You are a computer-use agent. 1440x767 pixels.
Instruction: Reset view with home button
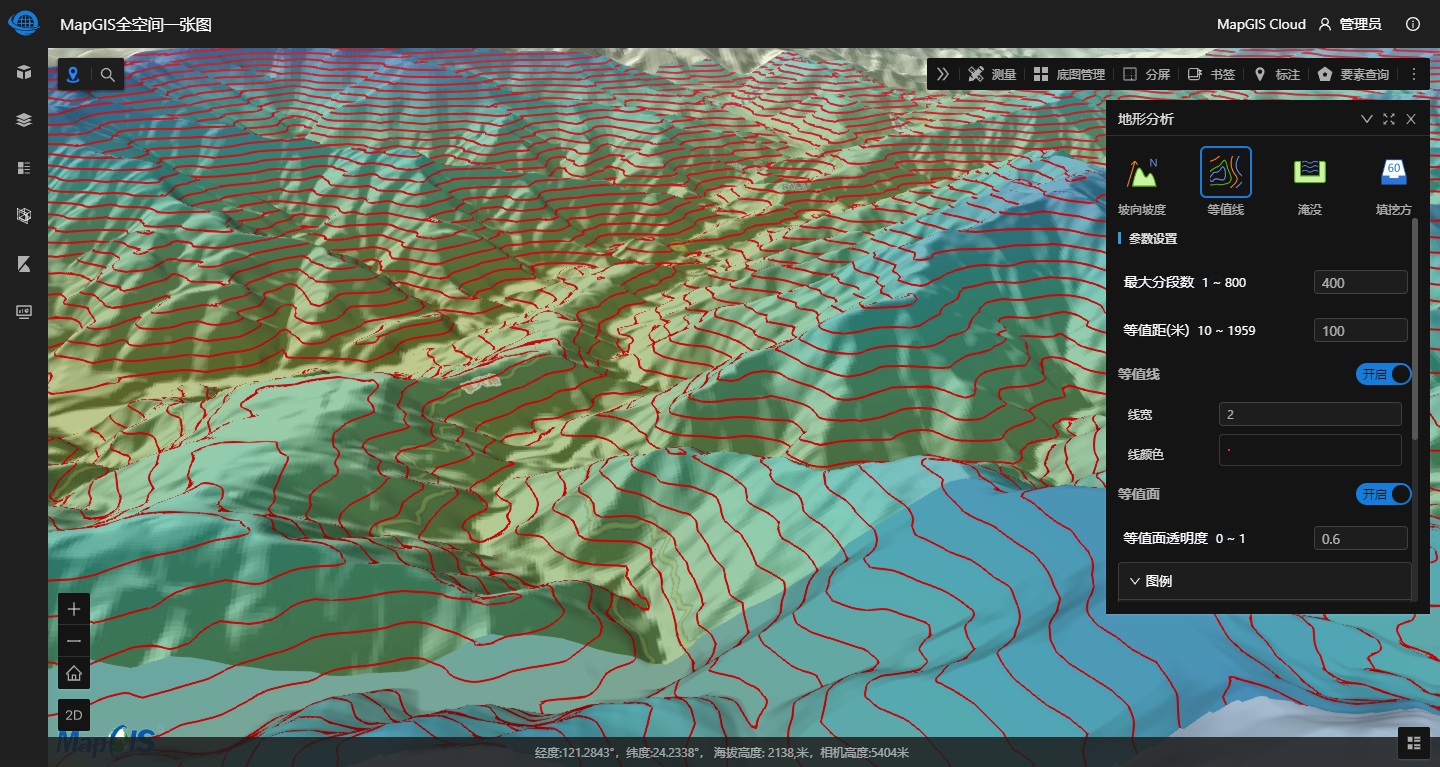[73, 673]
